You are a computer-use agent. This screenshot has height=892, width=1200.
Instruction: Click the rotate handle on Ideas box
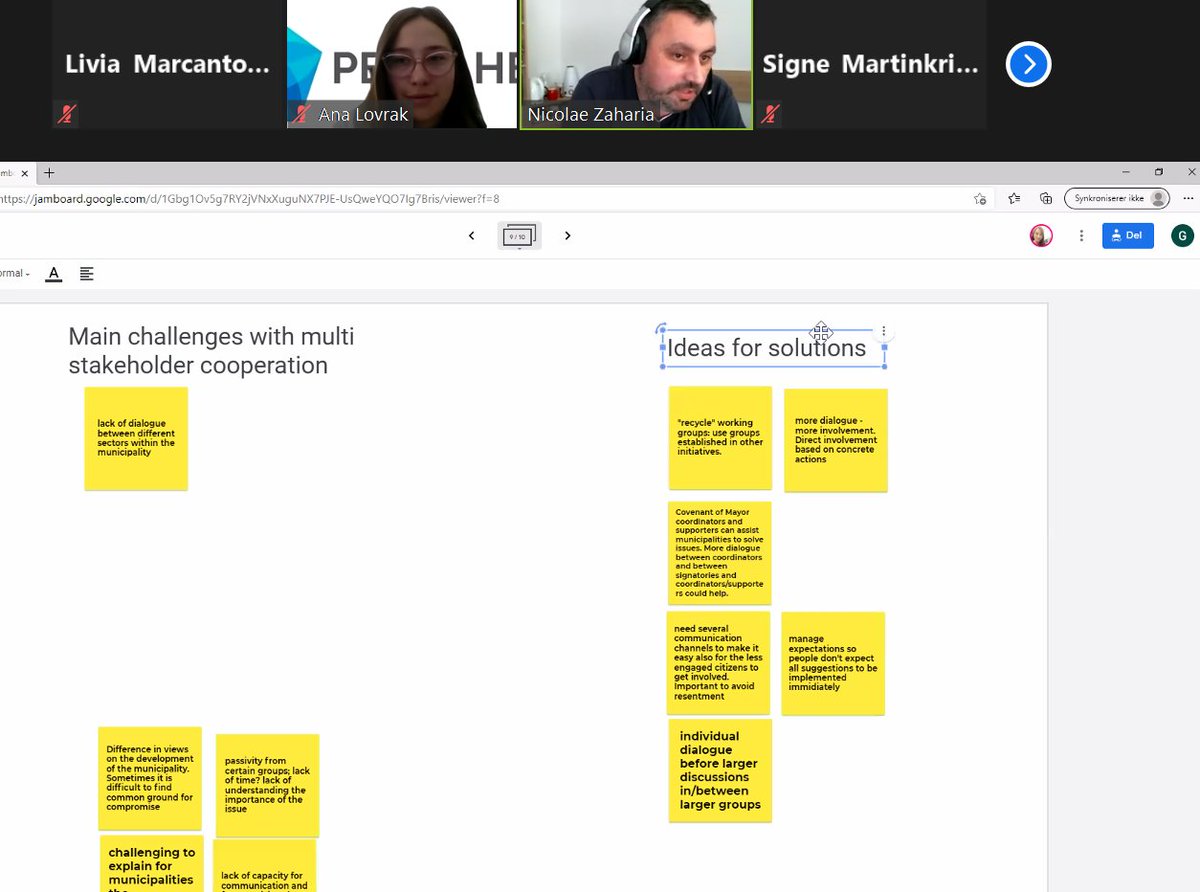661,328
